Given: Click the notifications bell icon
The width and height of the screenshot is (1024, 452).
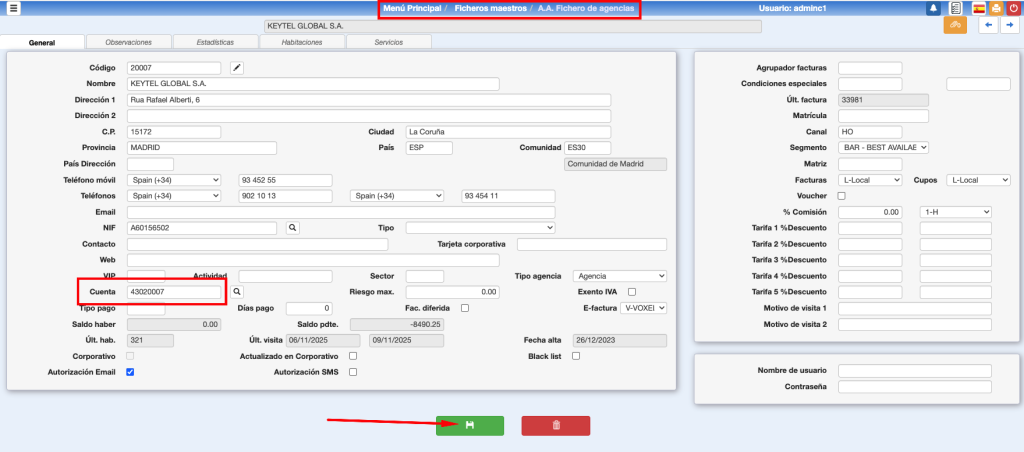Looking at the screenshot, I should pyautogui.click(x=933, y=8).
